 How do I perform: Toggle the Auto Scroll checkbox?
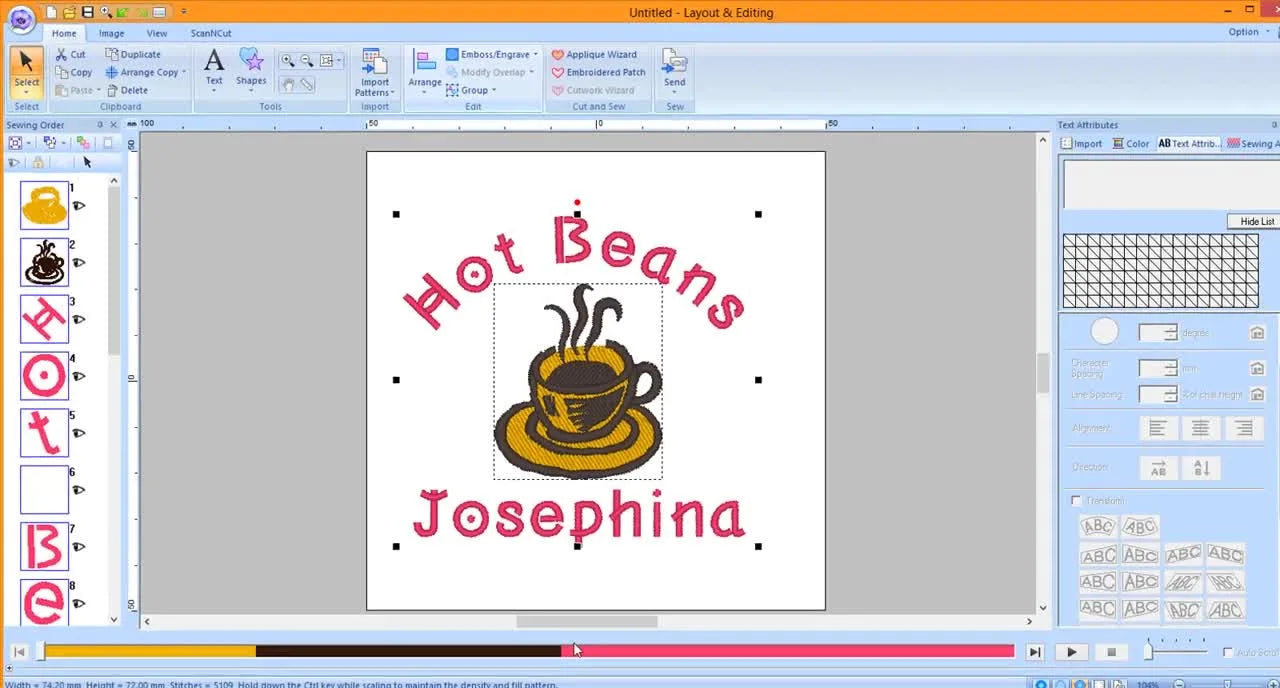click(1228, 652)
